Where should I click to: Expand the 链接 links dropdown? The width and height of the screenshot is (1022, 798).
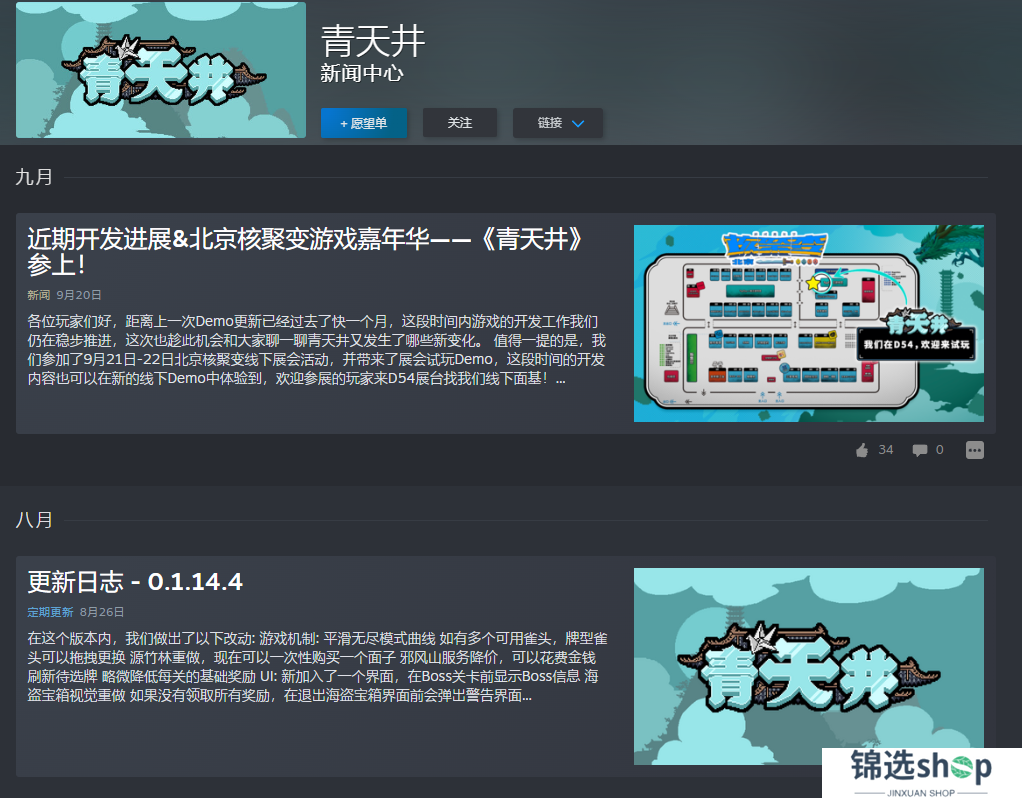tap(557, 123)
